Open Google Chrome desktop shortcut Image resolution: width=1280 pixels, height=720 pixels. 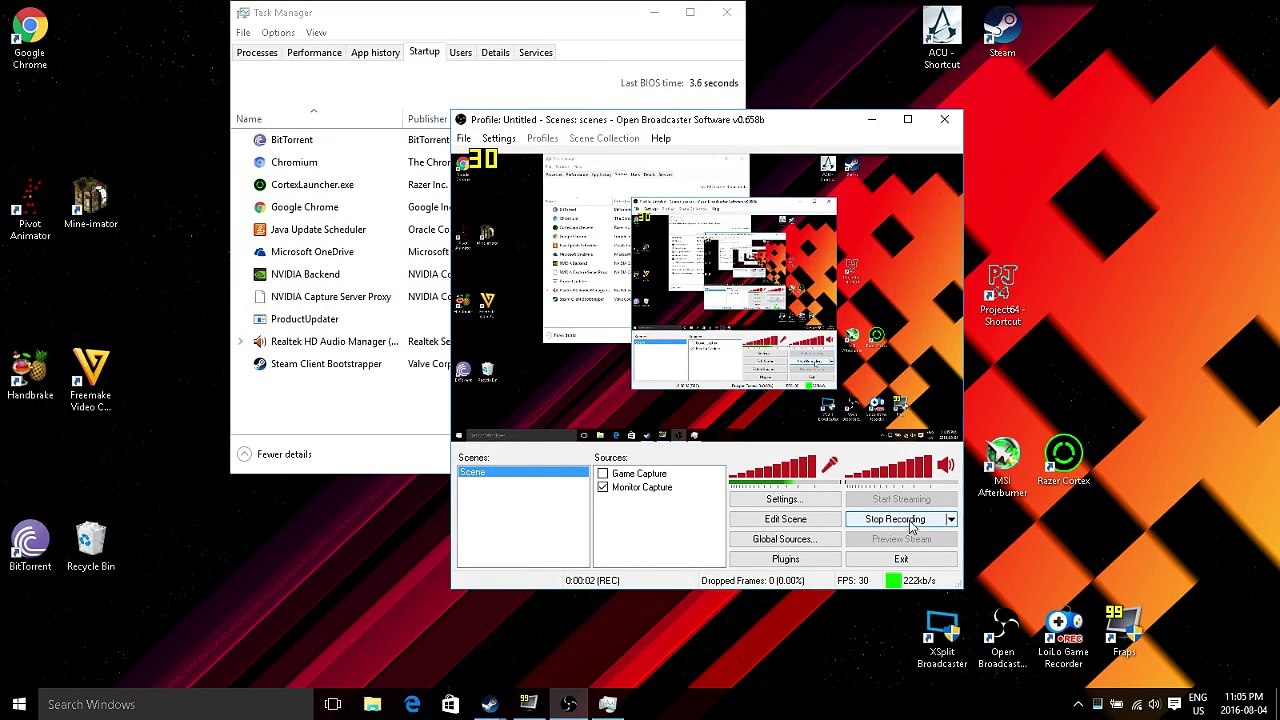[29, 38]
